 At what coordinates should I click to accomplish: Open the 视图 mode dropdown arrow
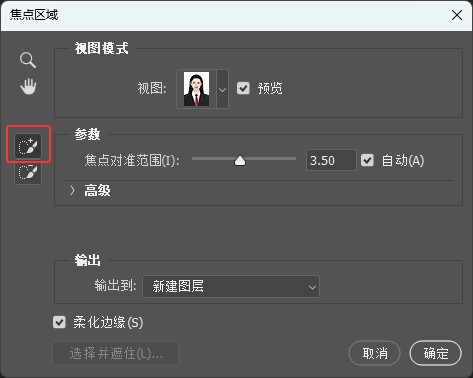point(222,89)
